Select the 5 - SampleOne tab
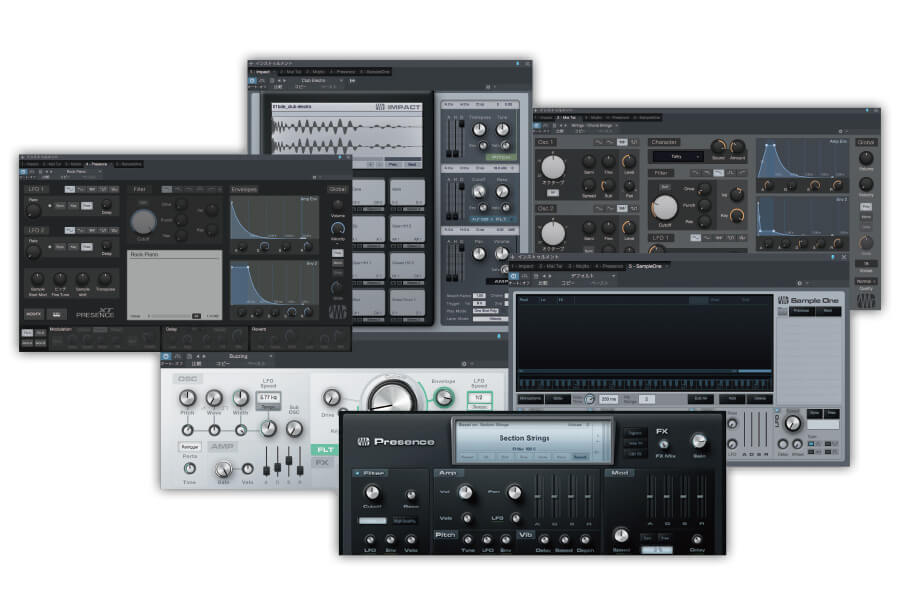Viewport: 900px width, 600px height. point(646,266)
